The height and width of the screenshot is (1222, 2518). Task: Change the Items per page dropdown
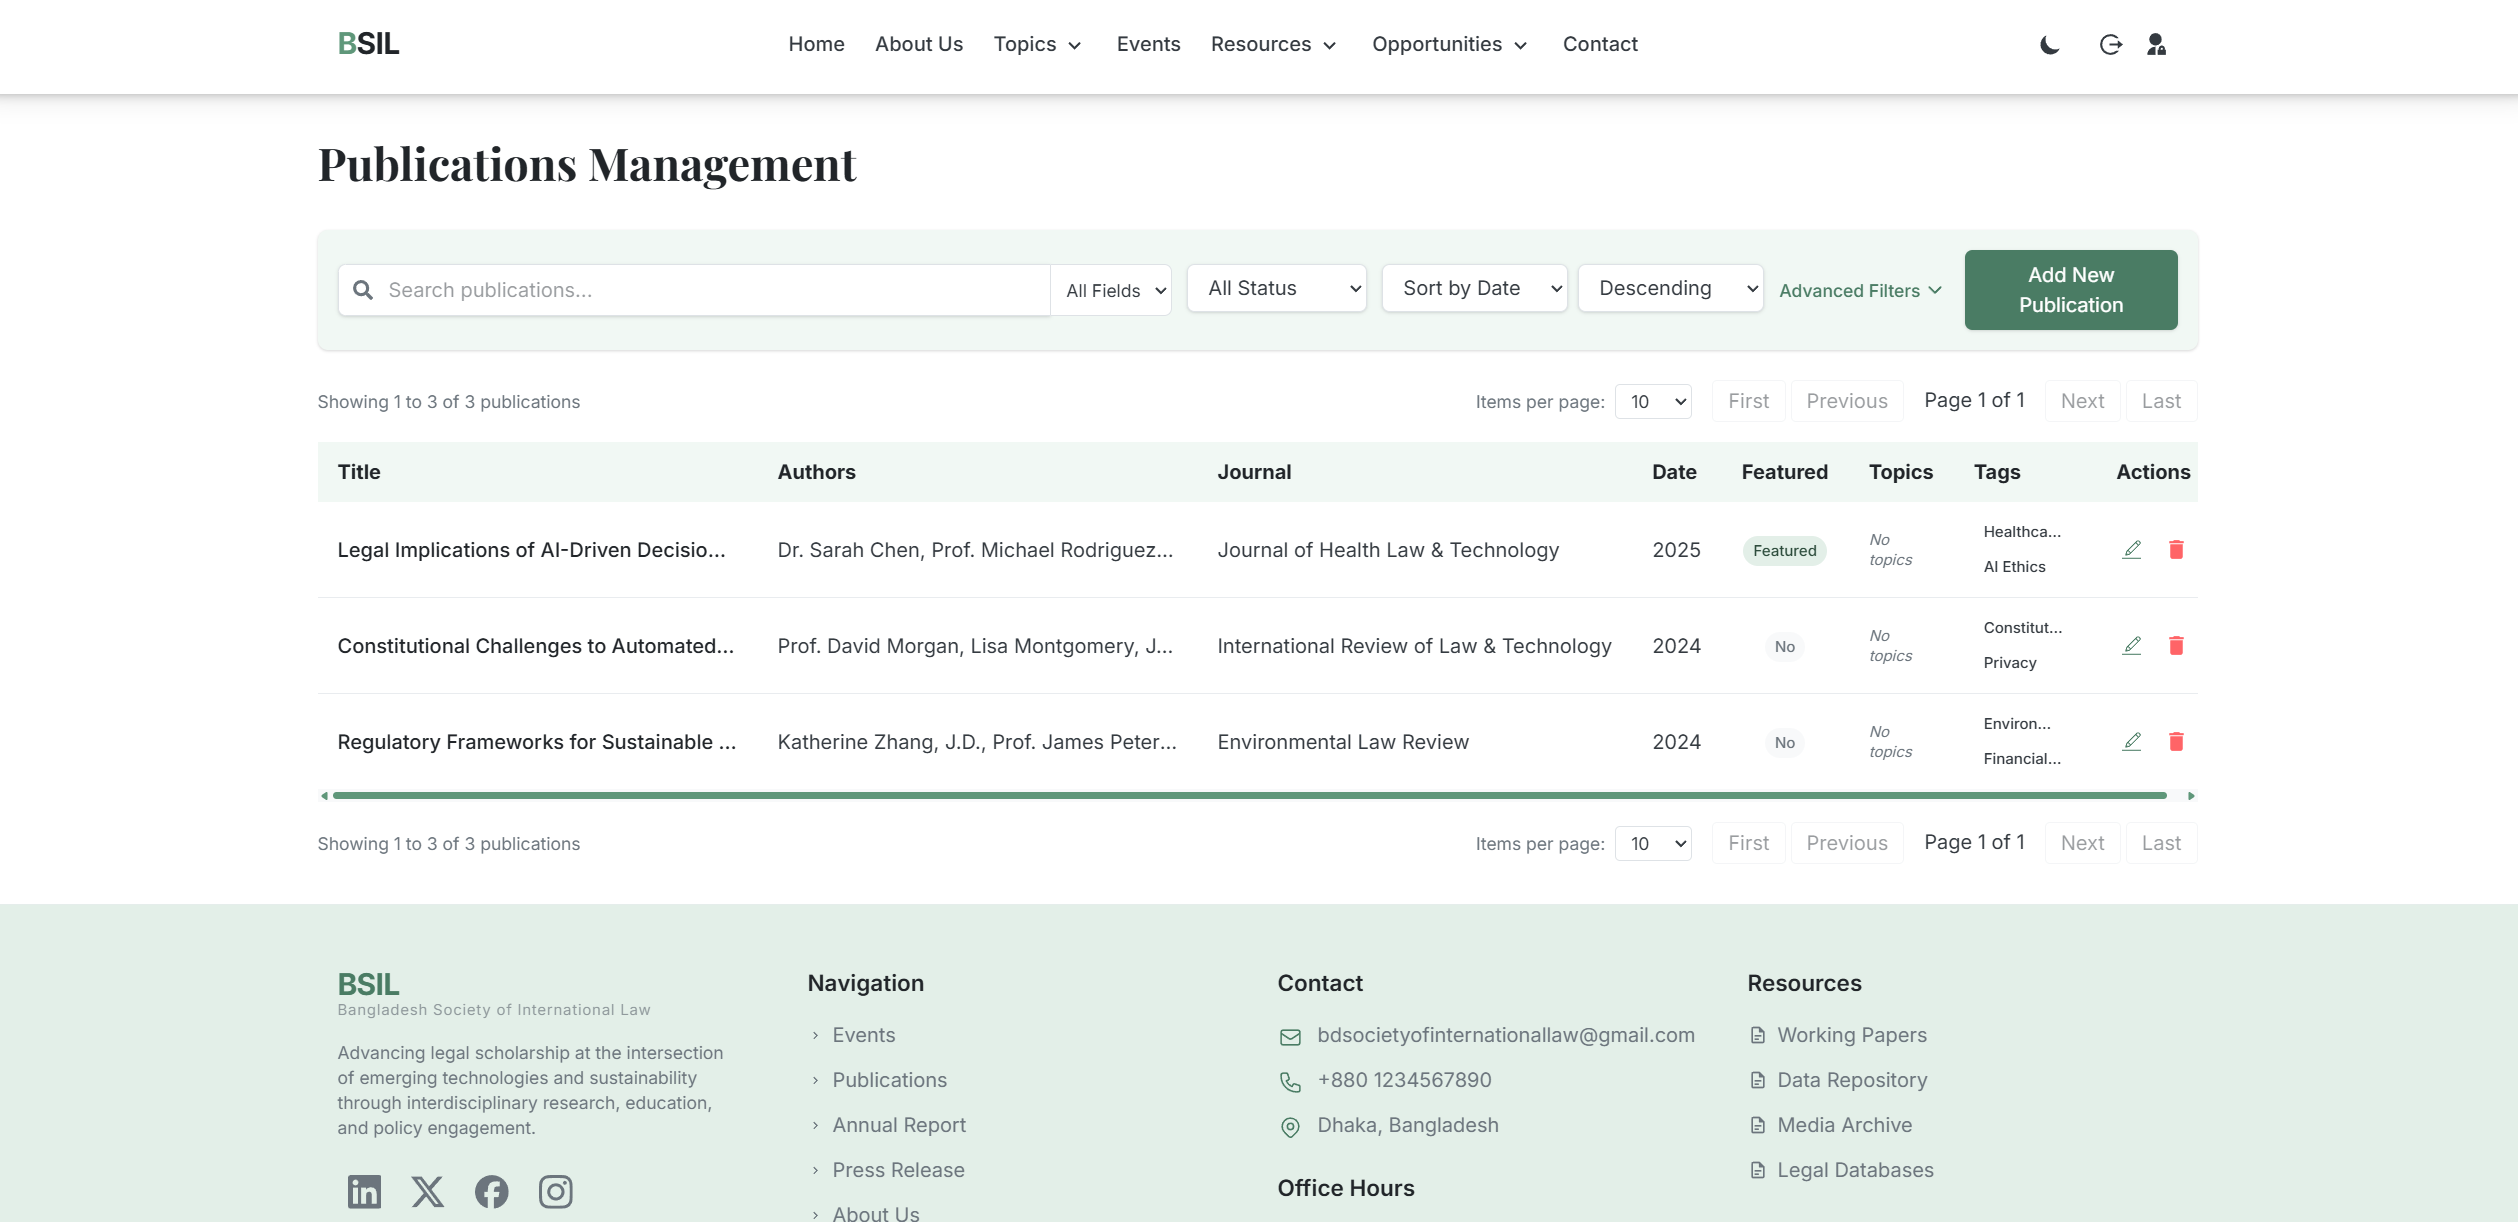pyautogui.click(x=1653, y=401)
